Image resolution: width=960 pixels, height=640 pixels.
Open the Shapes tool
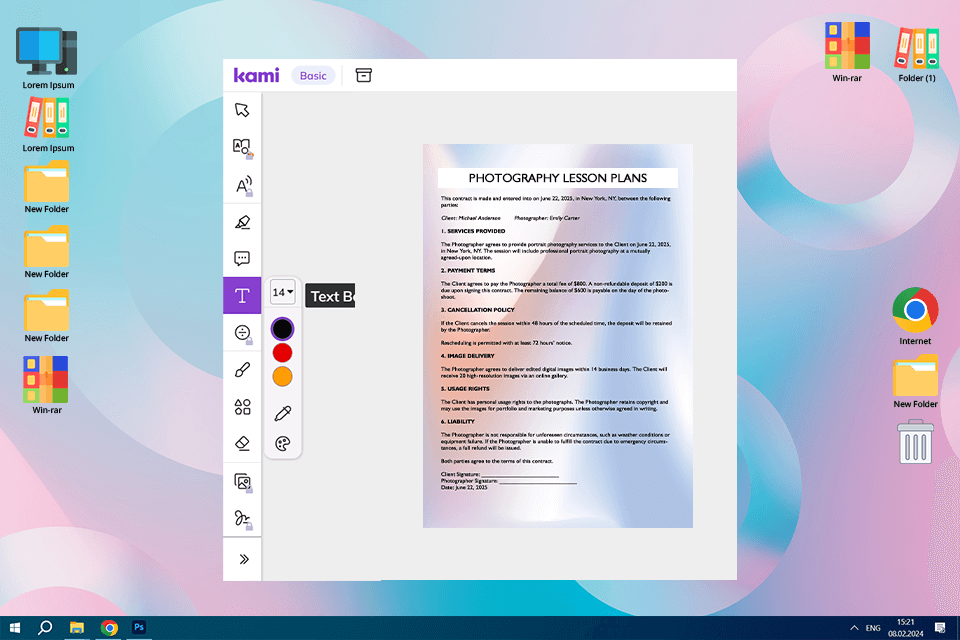[242, 407]
